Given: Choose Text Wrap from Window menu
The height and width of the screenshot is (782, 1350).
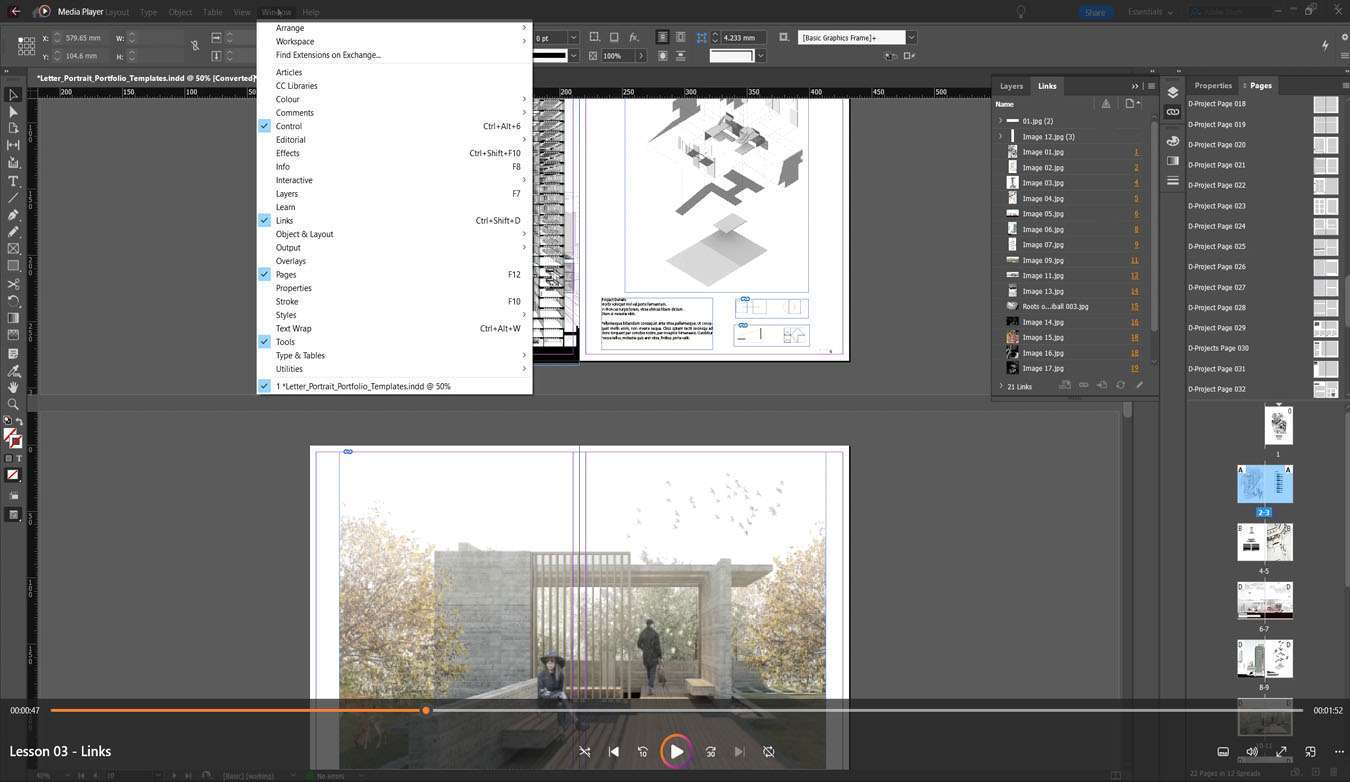Looking at the screenshot, I should (x=394, y=328).
